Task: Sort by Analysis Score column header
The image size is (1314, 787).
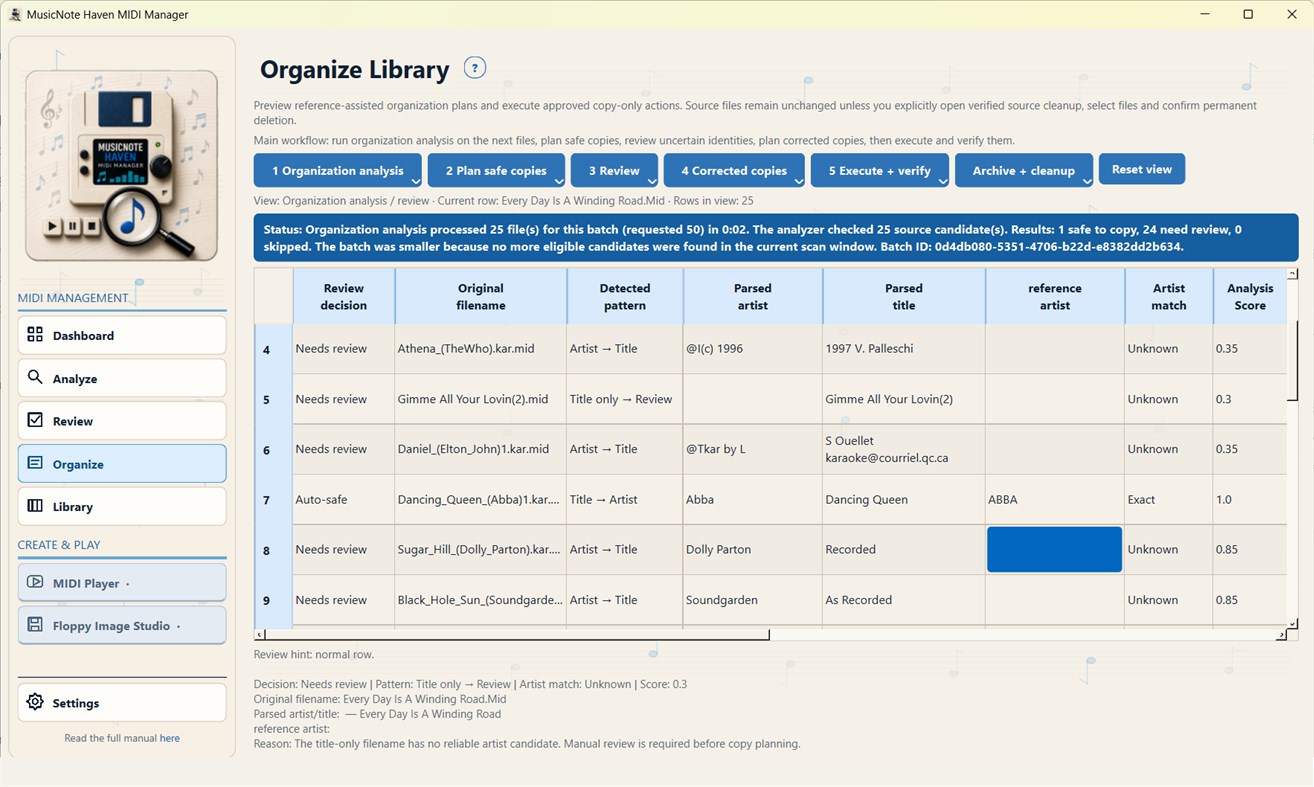Action: (x=1250, y=297)
